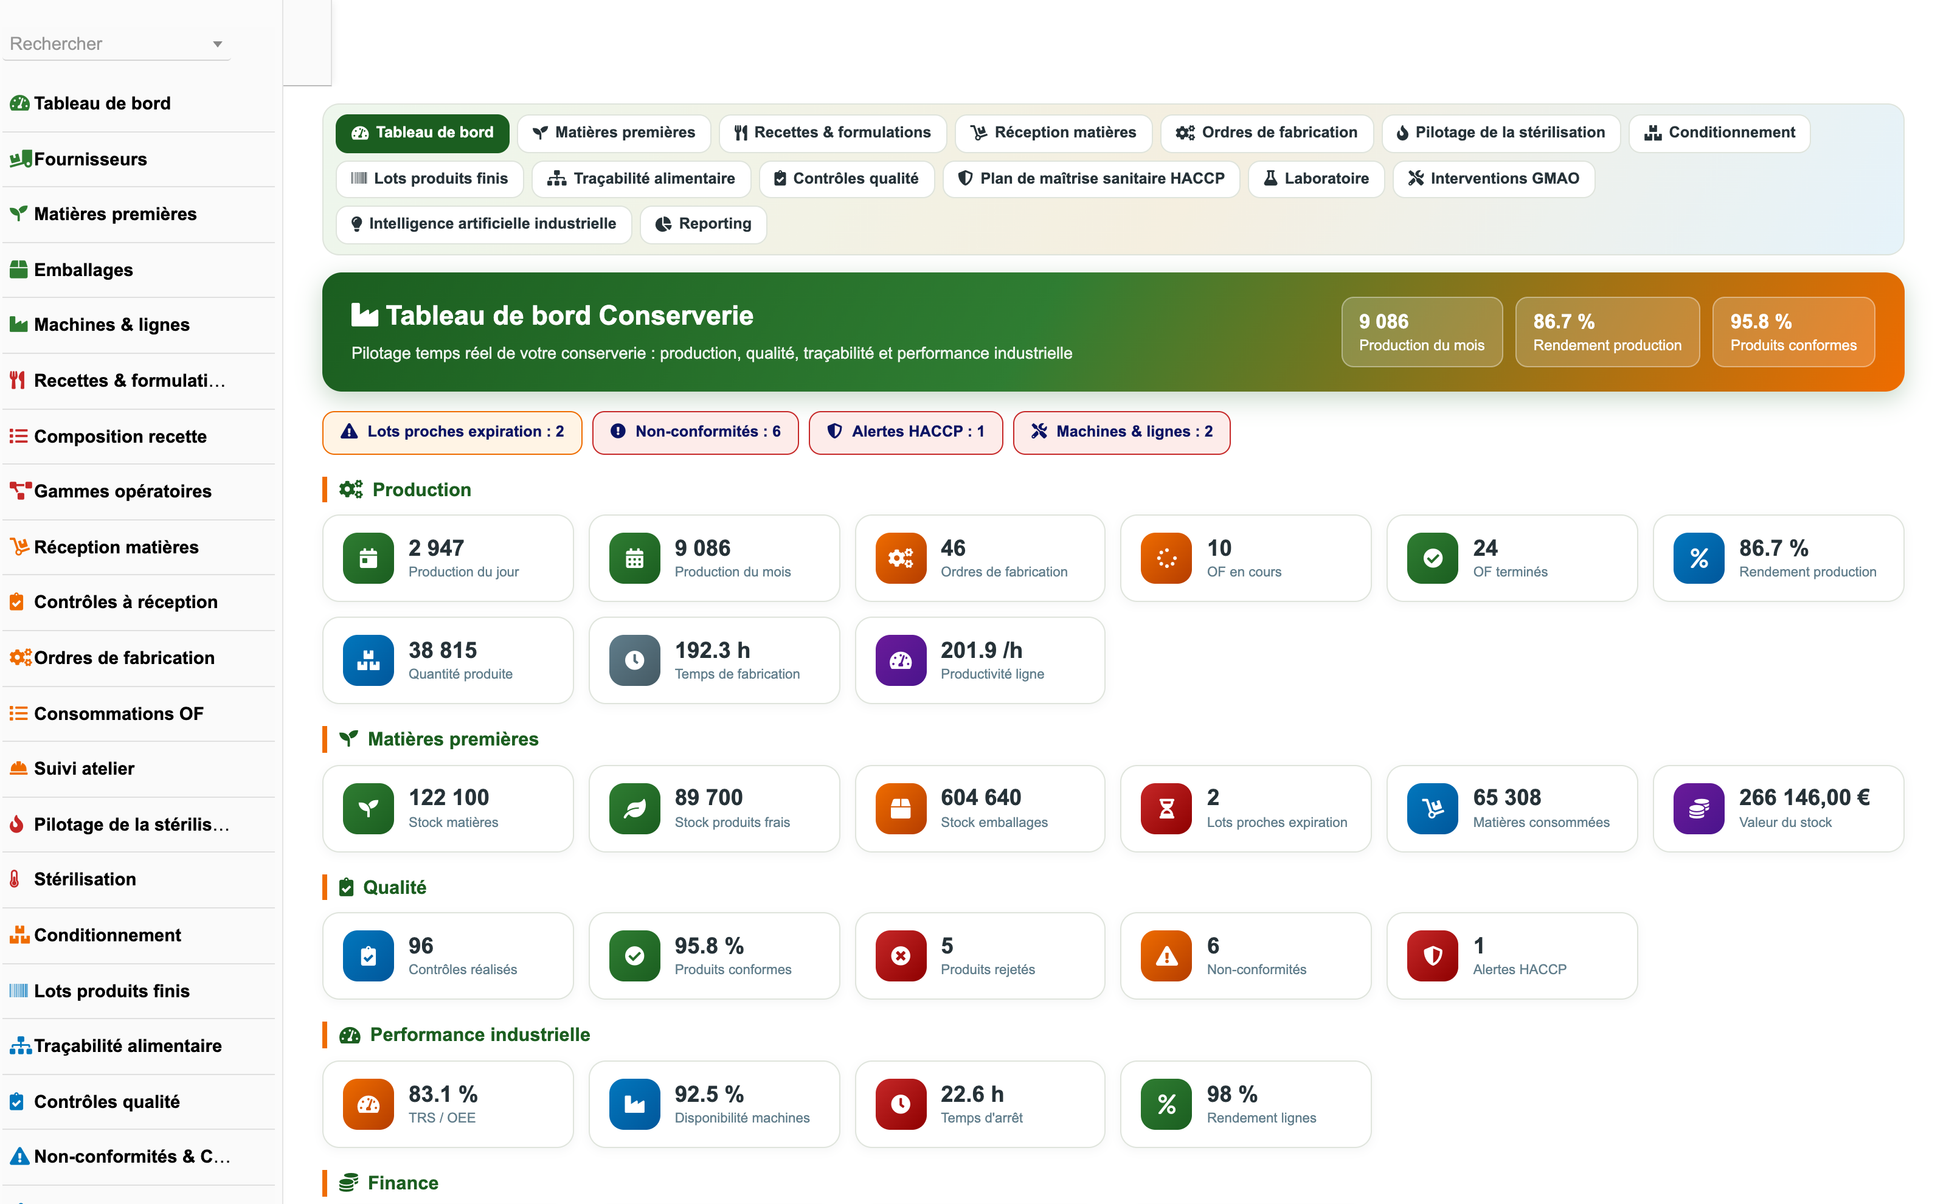The width and height of the screenshot is (1946, 1204).
Task: Click the clipboard icon on Contrôles réalisés card
Action: pos(368,956)
